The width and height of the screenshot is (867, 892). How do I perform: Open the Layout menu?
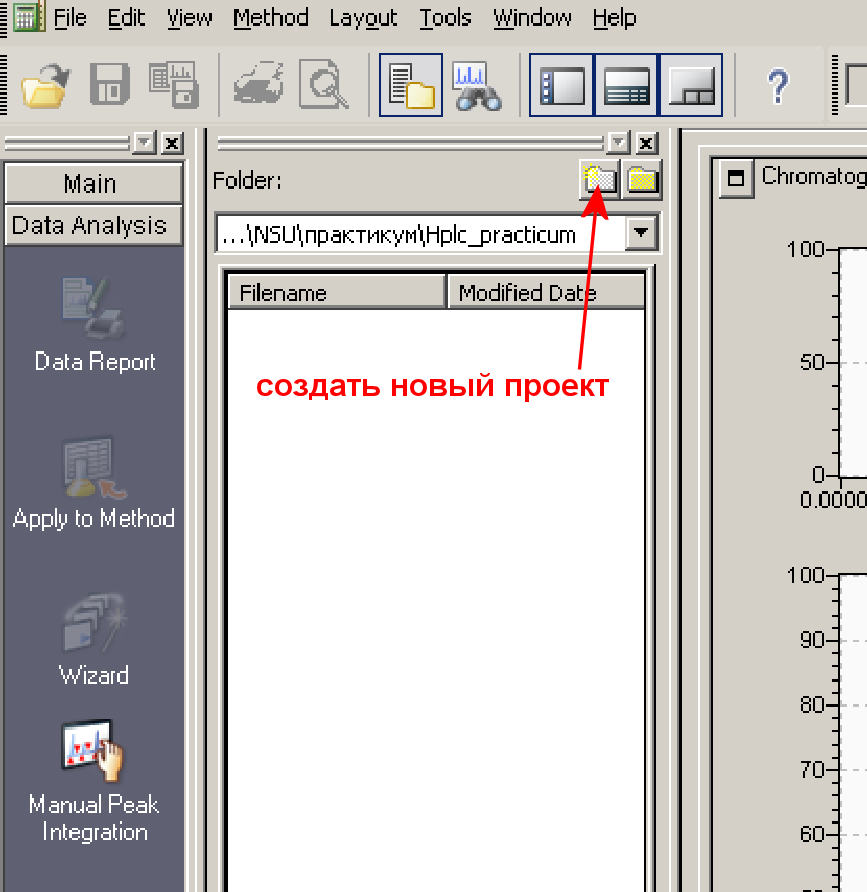[x=364, y=18]
